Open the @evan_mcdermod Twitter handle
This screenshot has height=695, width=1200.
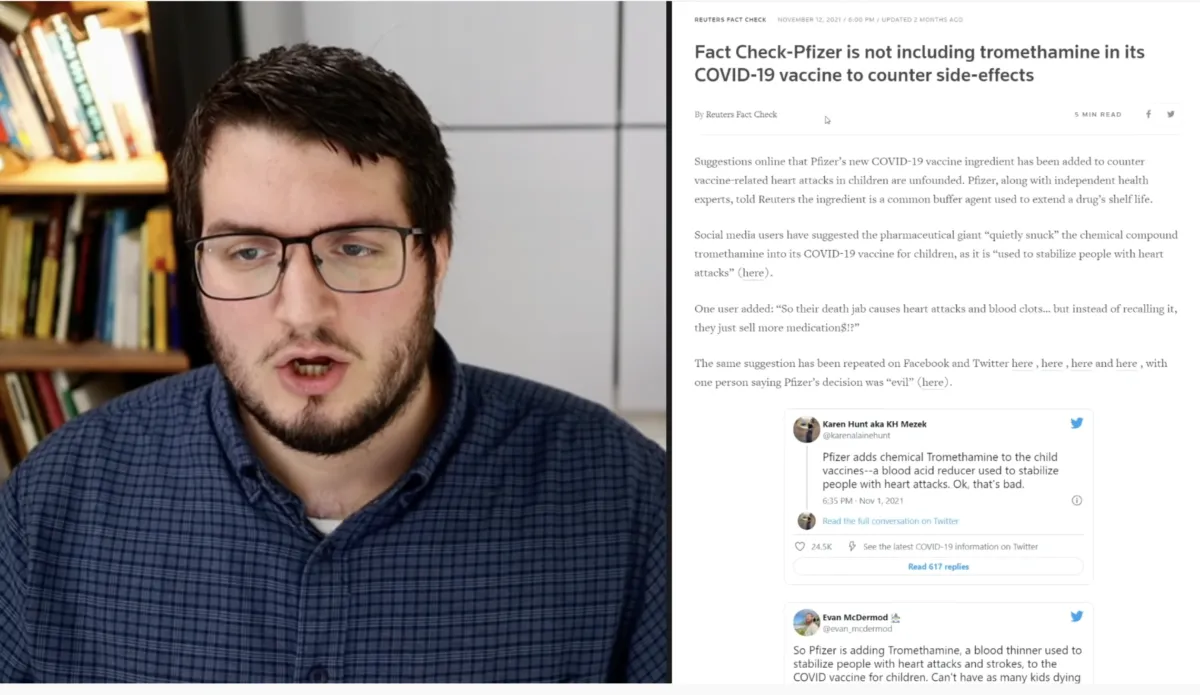(x=857, y=629)
